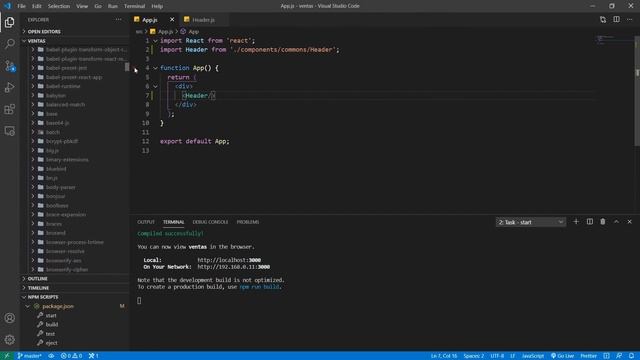Open the Explorer view in activity bar
Viewport: 640px width, 360px height.
[10, 22]
